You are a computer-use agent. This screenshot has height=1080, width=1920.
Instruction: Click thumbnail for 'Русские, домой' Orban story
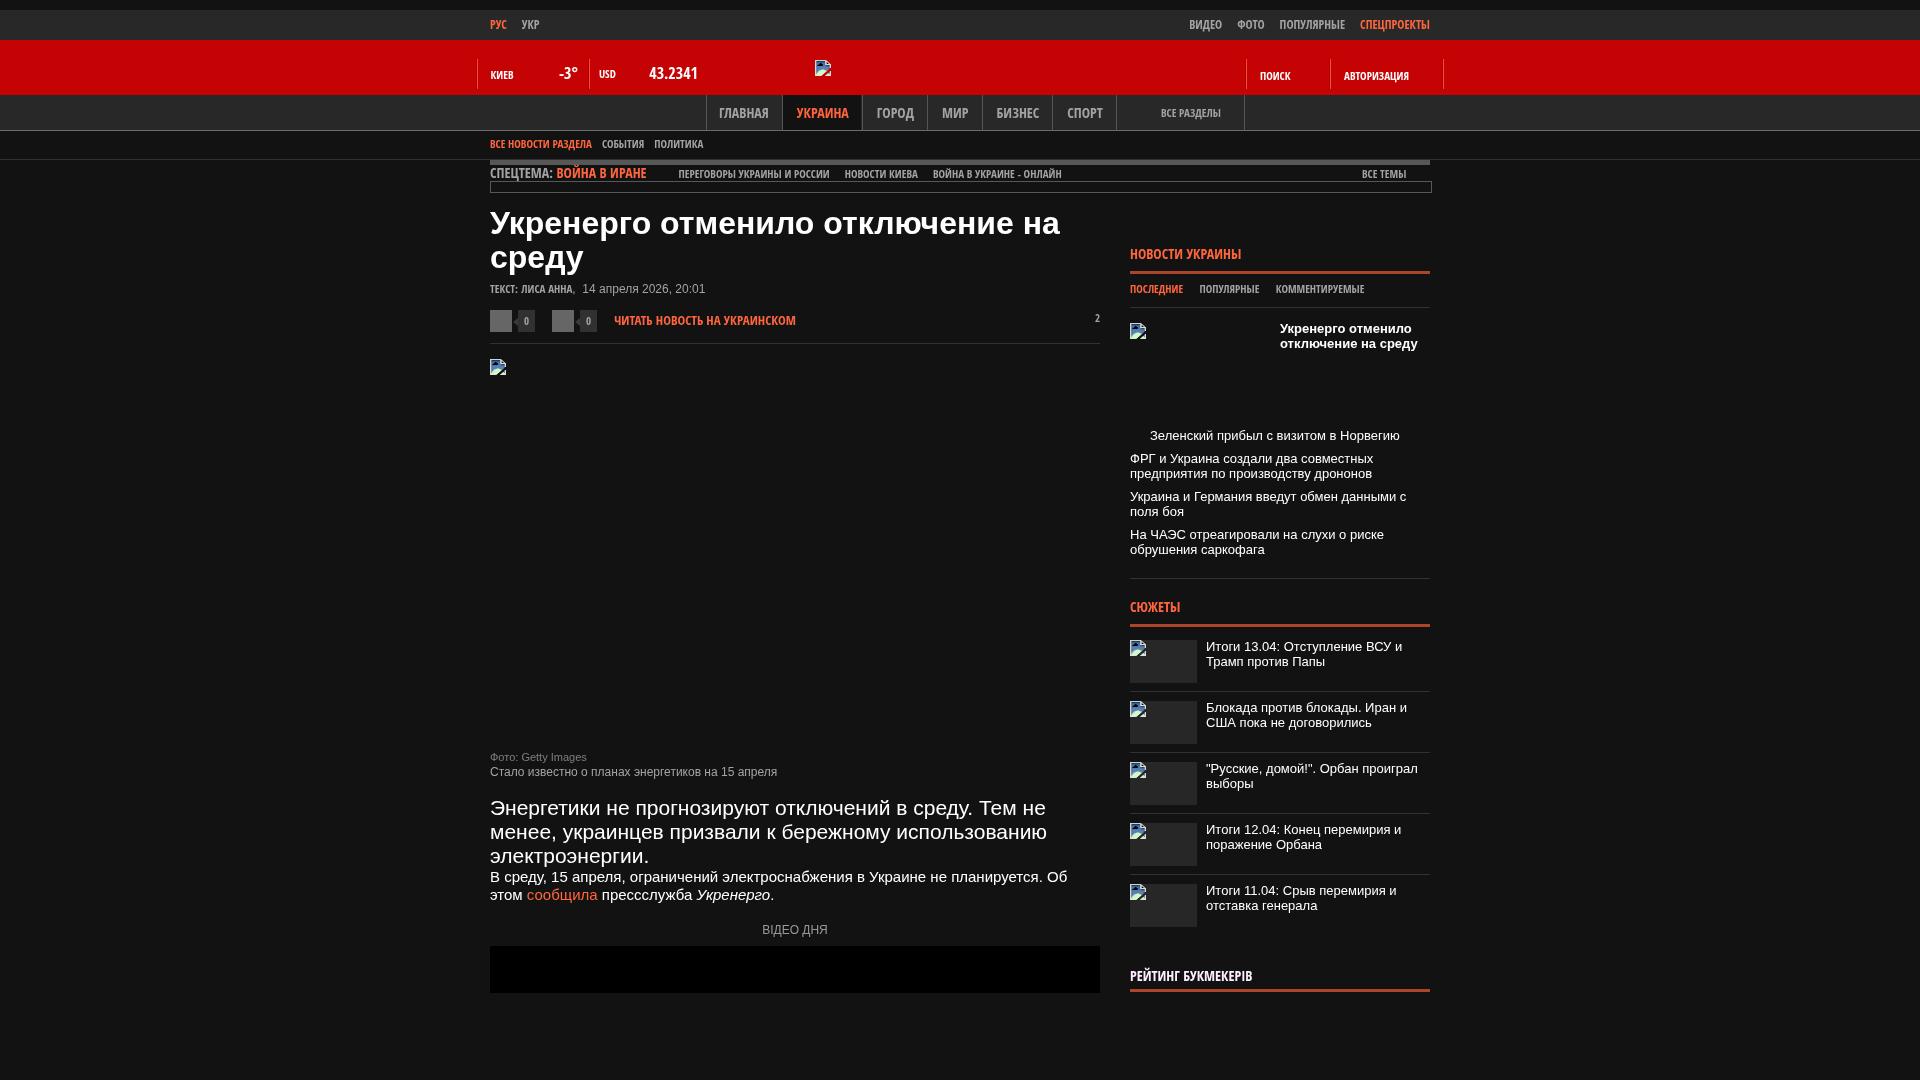pos(1163,783)
